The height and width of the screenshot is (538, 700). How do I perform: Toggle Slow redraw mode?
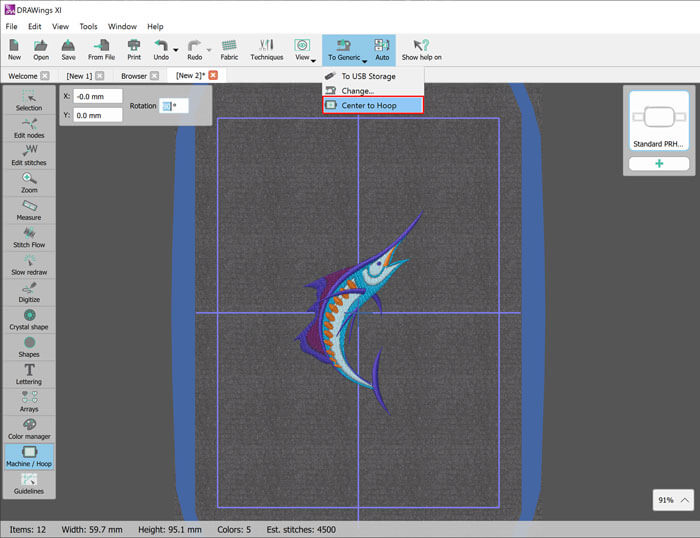click(29, 264)
